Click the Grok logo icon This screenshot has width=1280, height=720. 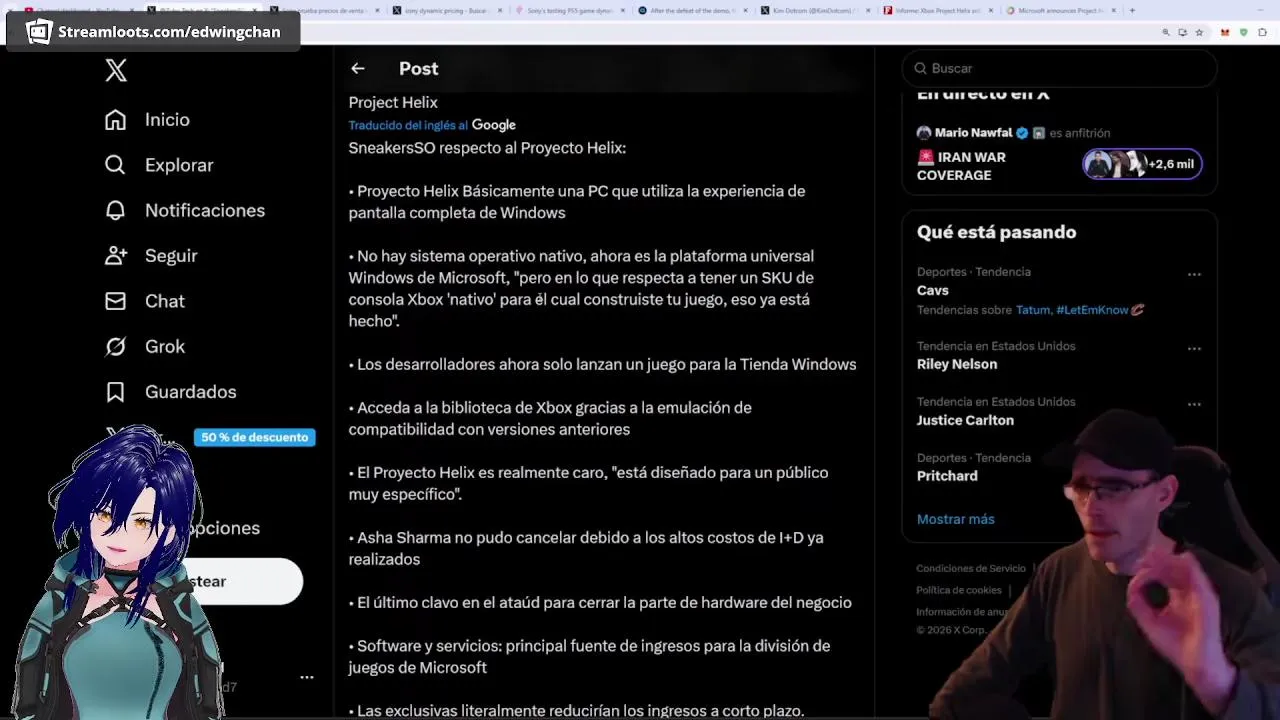[x=116, y=346]
